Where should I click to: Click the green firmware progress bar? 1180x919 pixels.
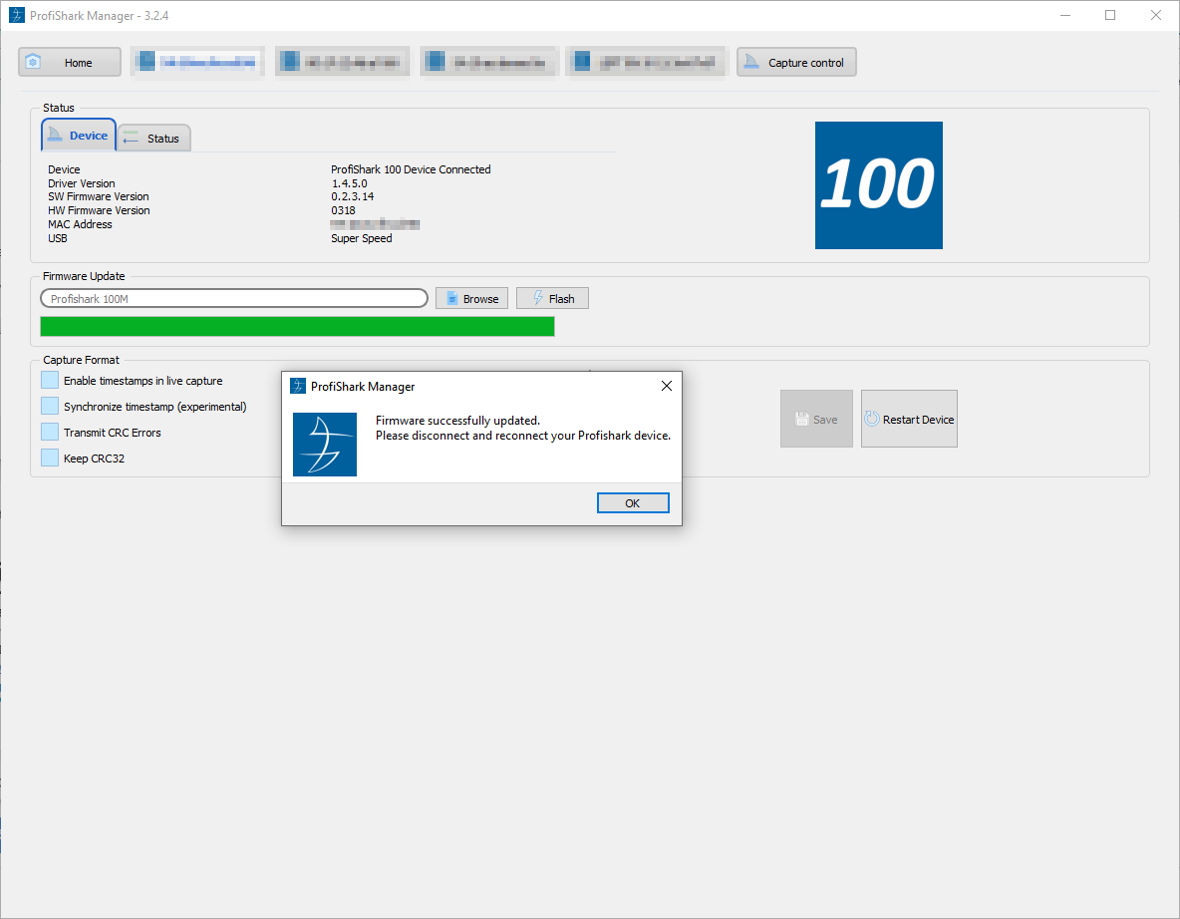coord(296,326)
